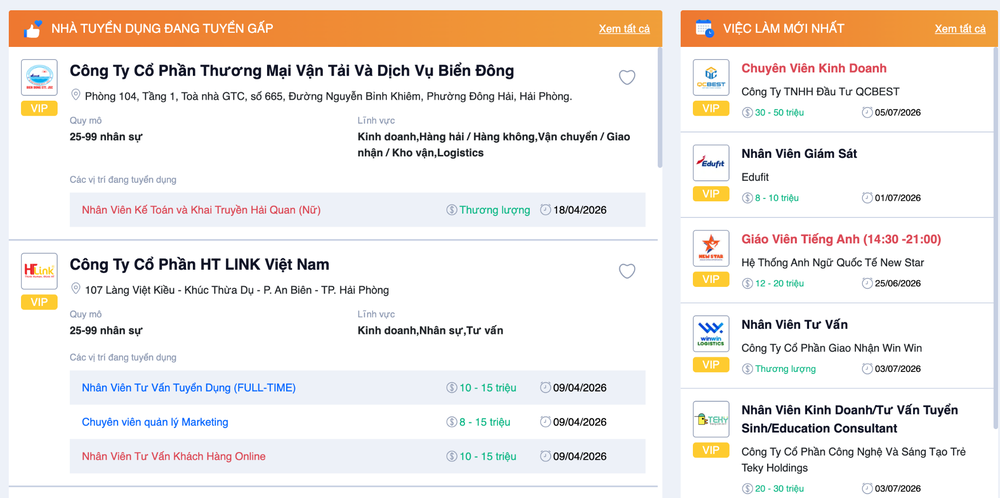Click the location pin icon for HT LINK address
Screen dimensions: 1000x498
click(75, 289)
